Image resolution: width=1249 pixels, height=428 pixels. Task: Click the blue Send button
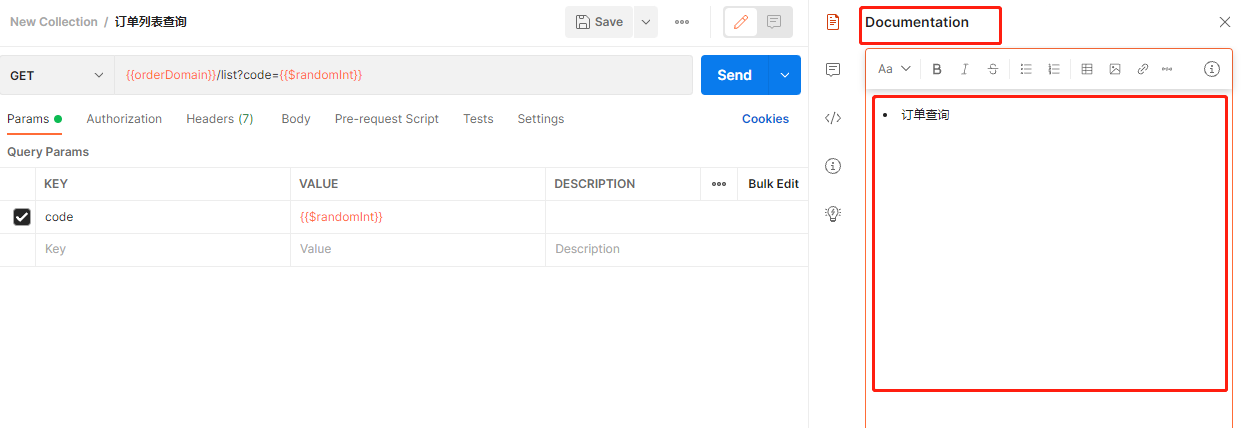[x=734, y=75]
